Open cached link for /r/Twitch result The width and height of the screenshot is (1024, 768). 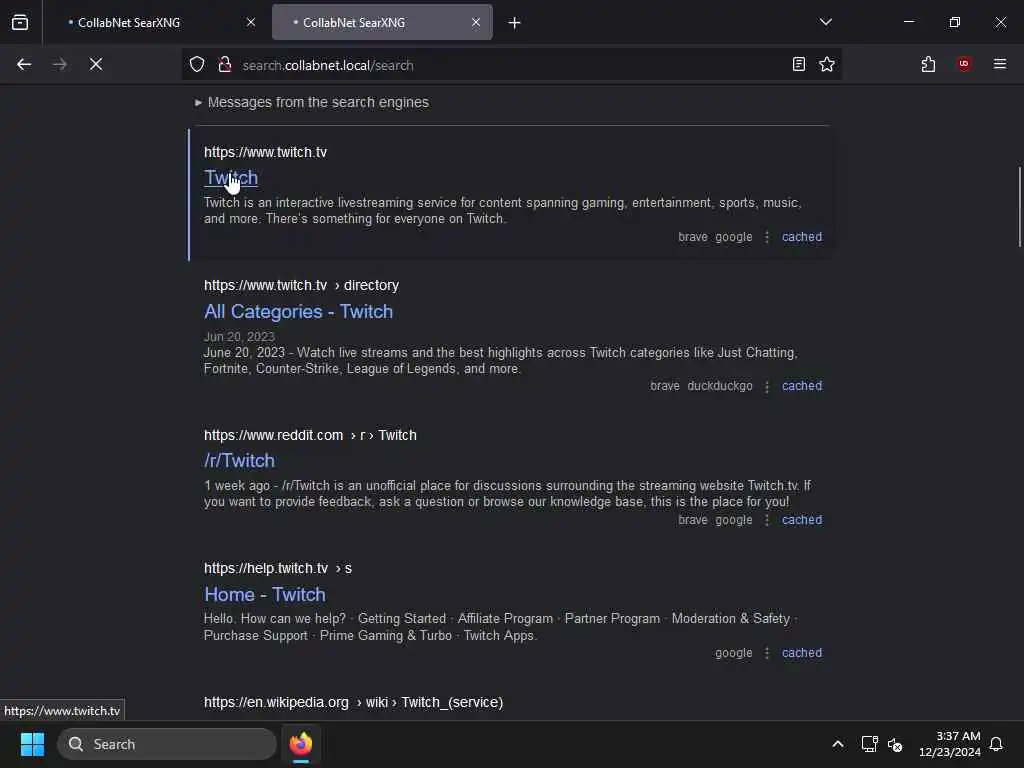pos(802,520)
